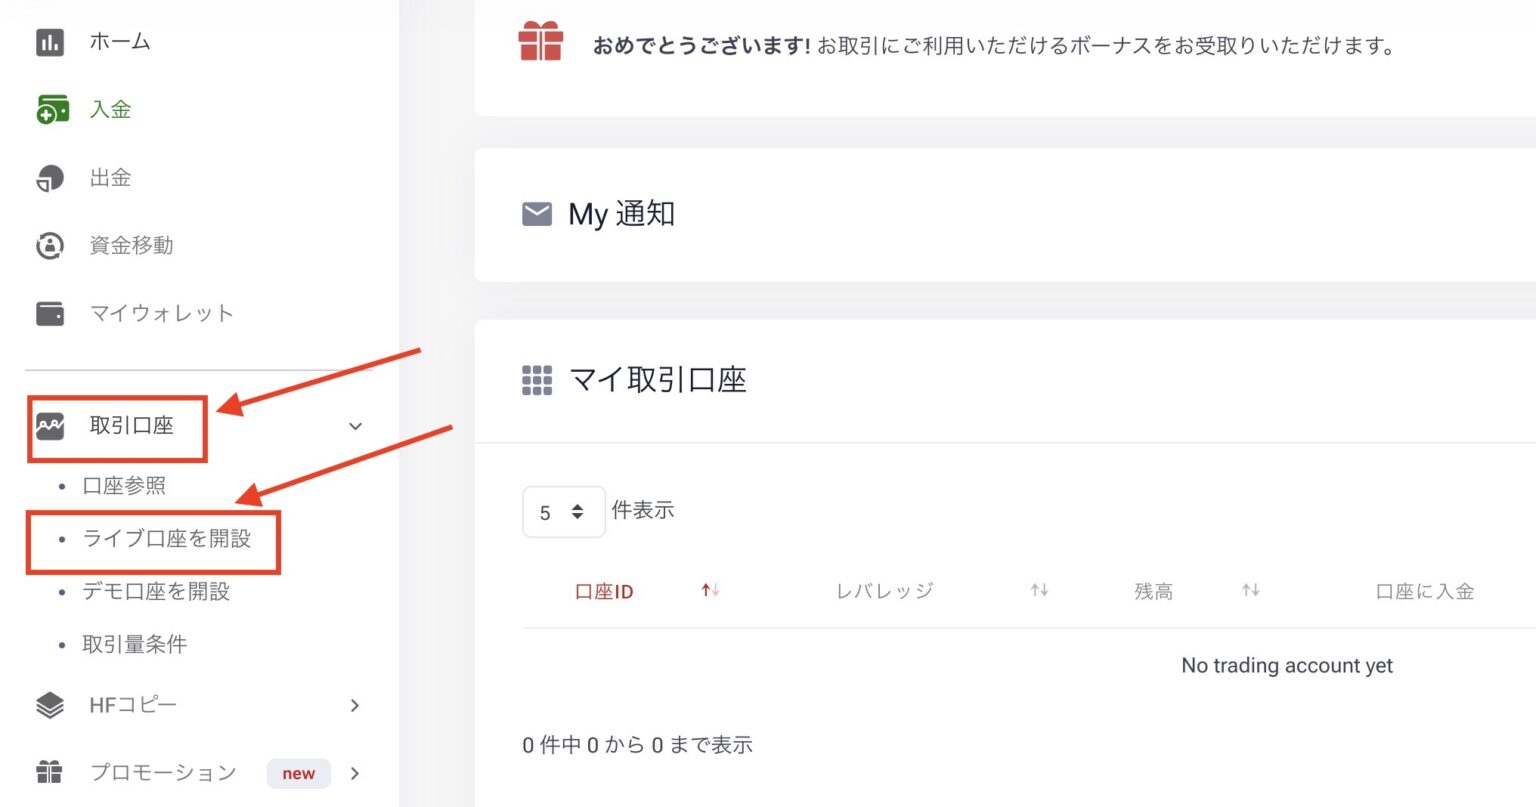Collapse the 取引口座 section chevron
1536x807 pixels.
(x=354, y=426)
